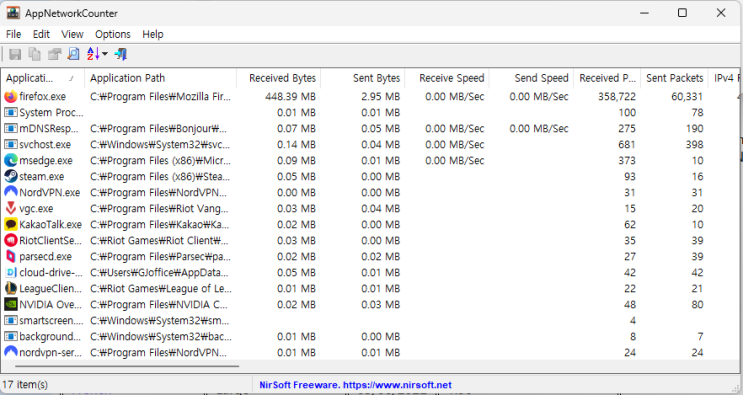
Task: Click the nordvpn-service icon
Action: point(11,353)
